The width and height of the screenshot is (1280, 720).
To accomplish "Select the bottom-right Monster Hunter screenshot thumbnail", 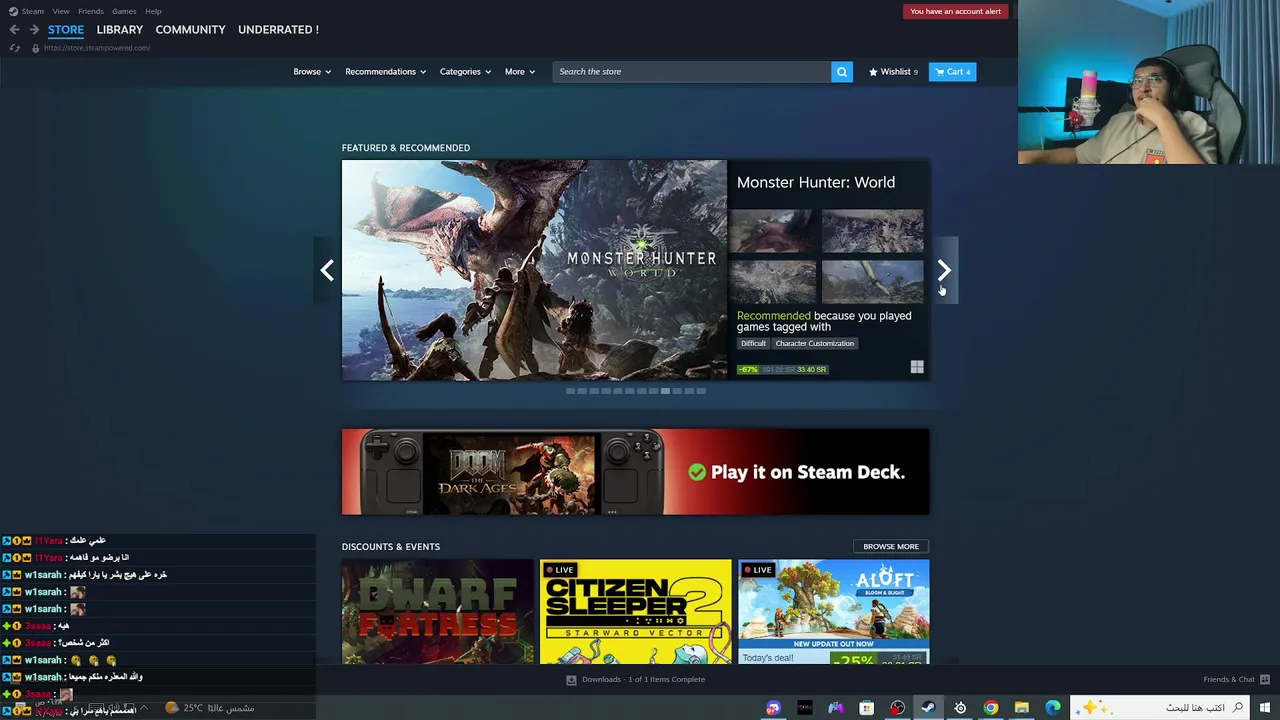I will pos(873,281).
